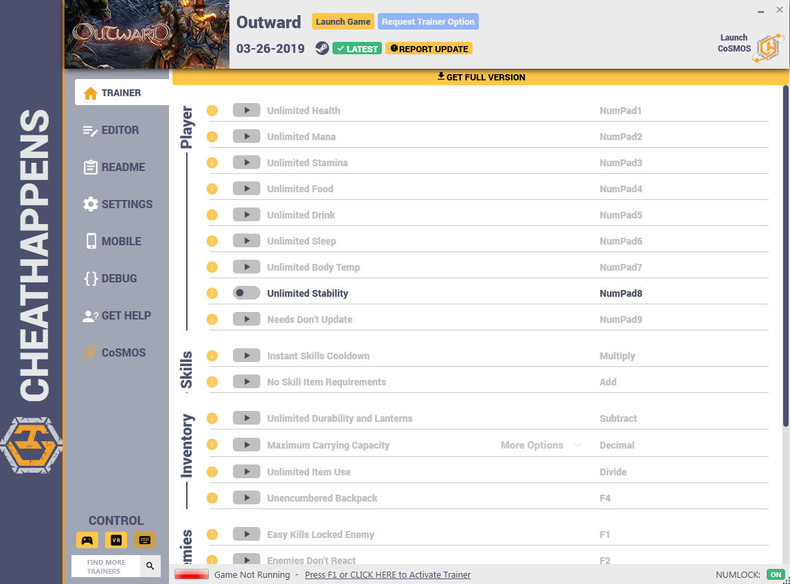Click the trainer list vertical scrollbar

[x=785, y=256]
